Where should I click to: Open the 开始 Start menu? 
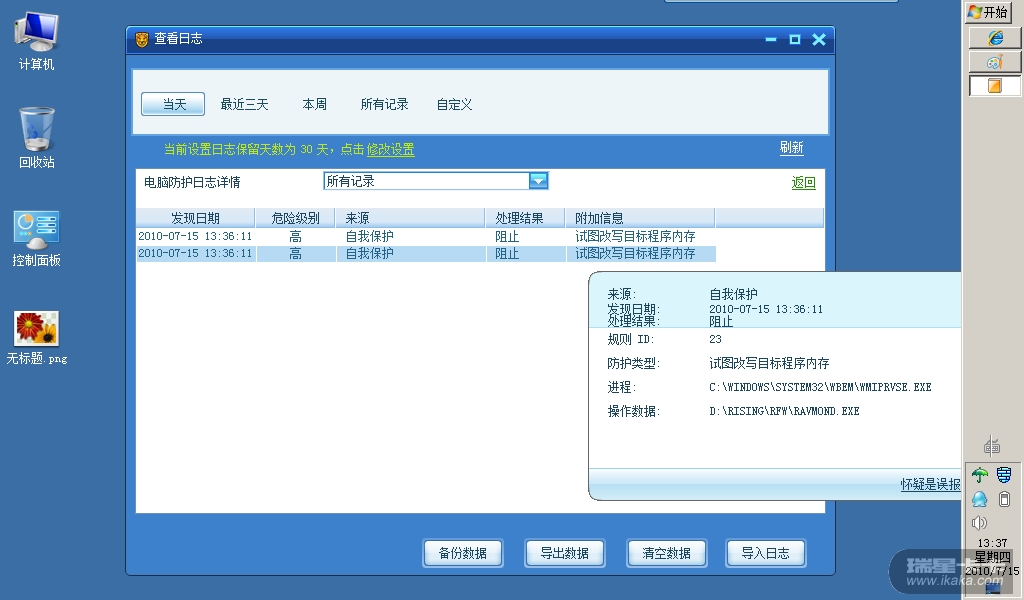coord(988,12)
